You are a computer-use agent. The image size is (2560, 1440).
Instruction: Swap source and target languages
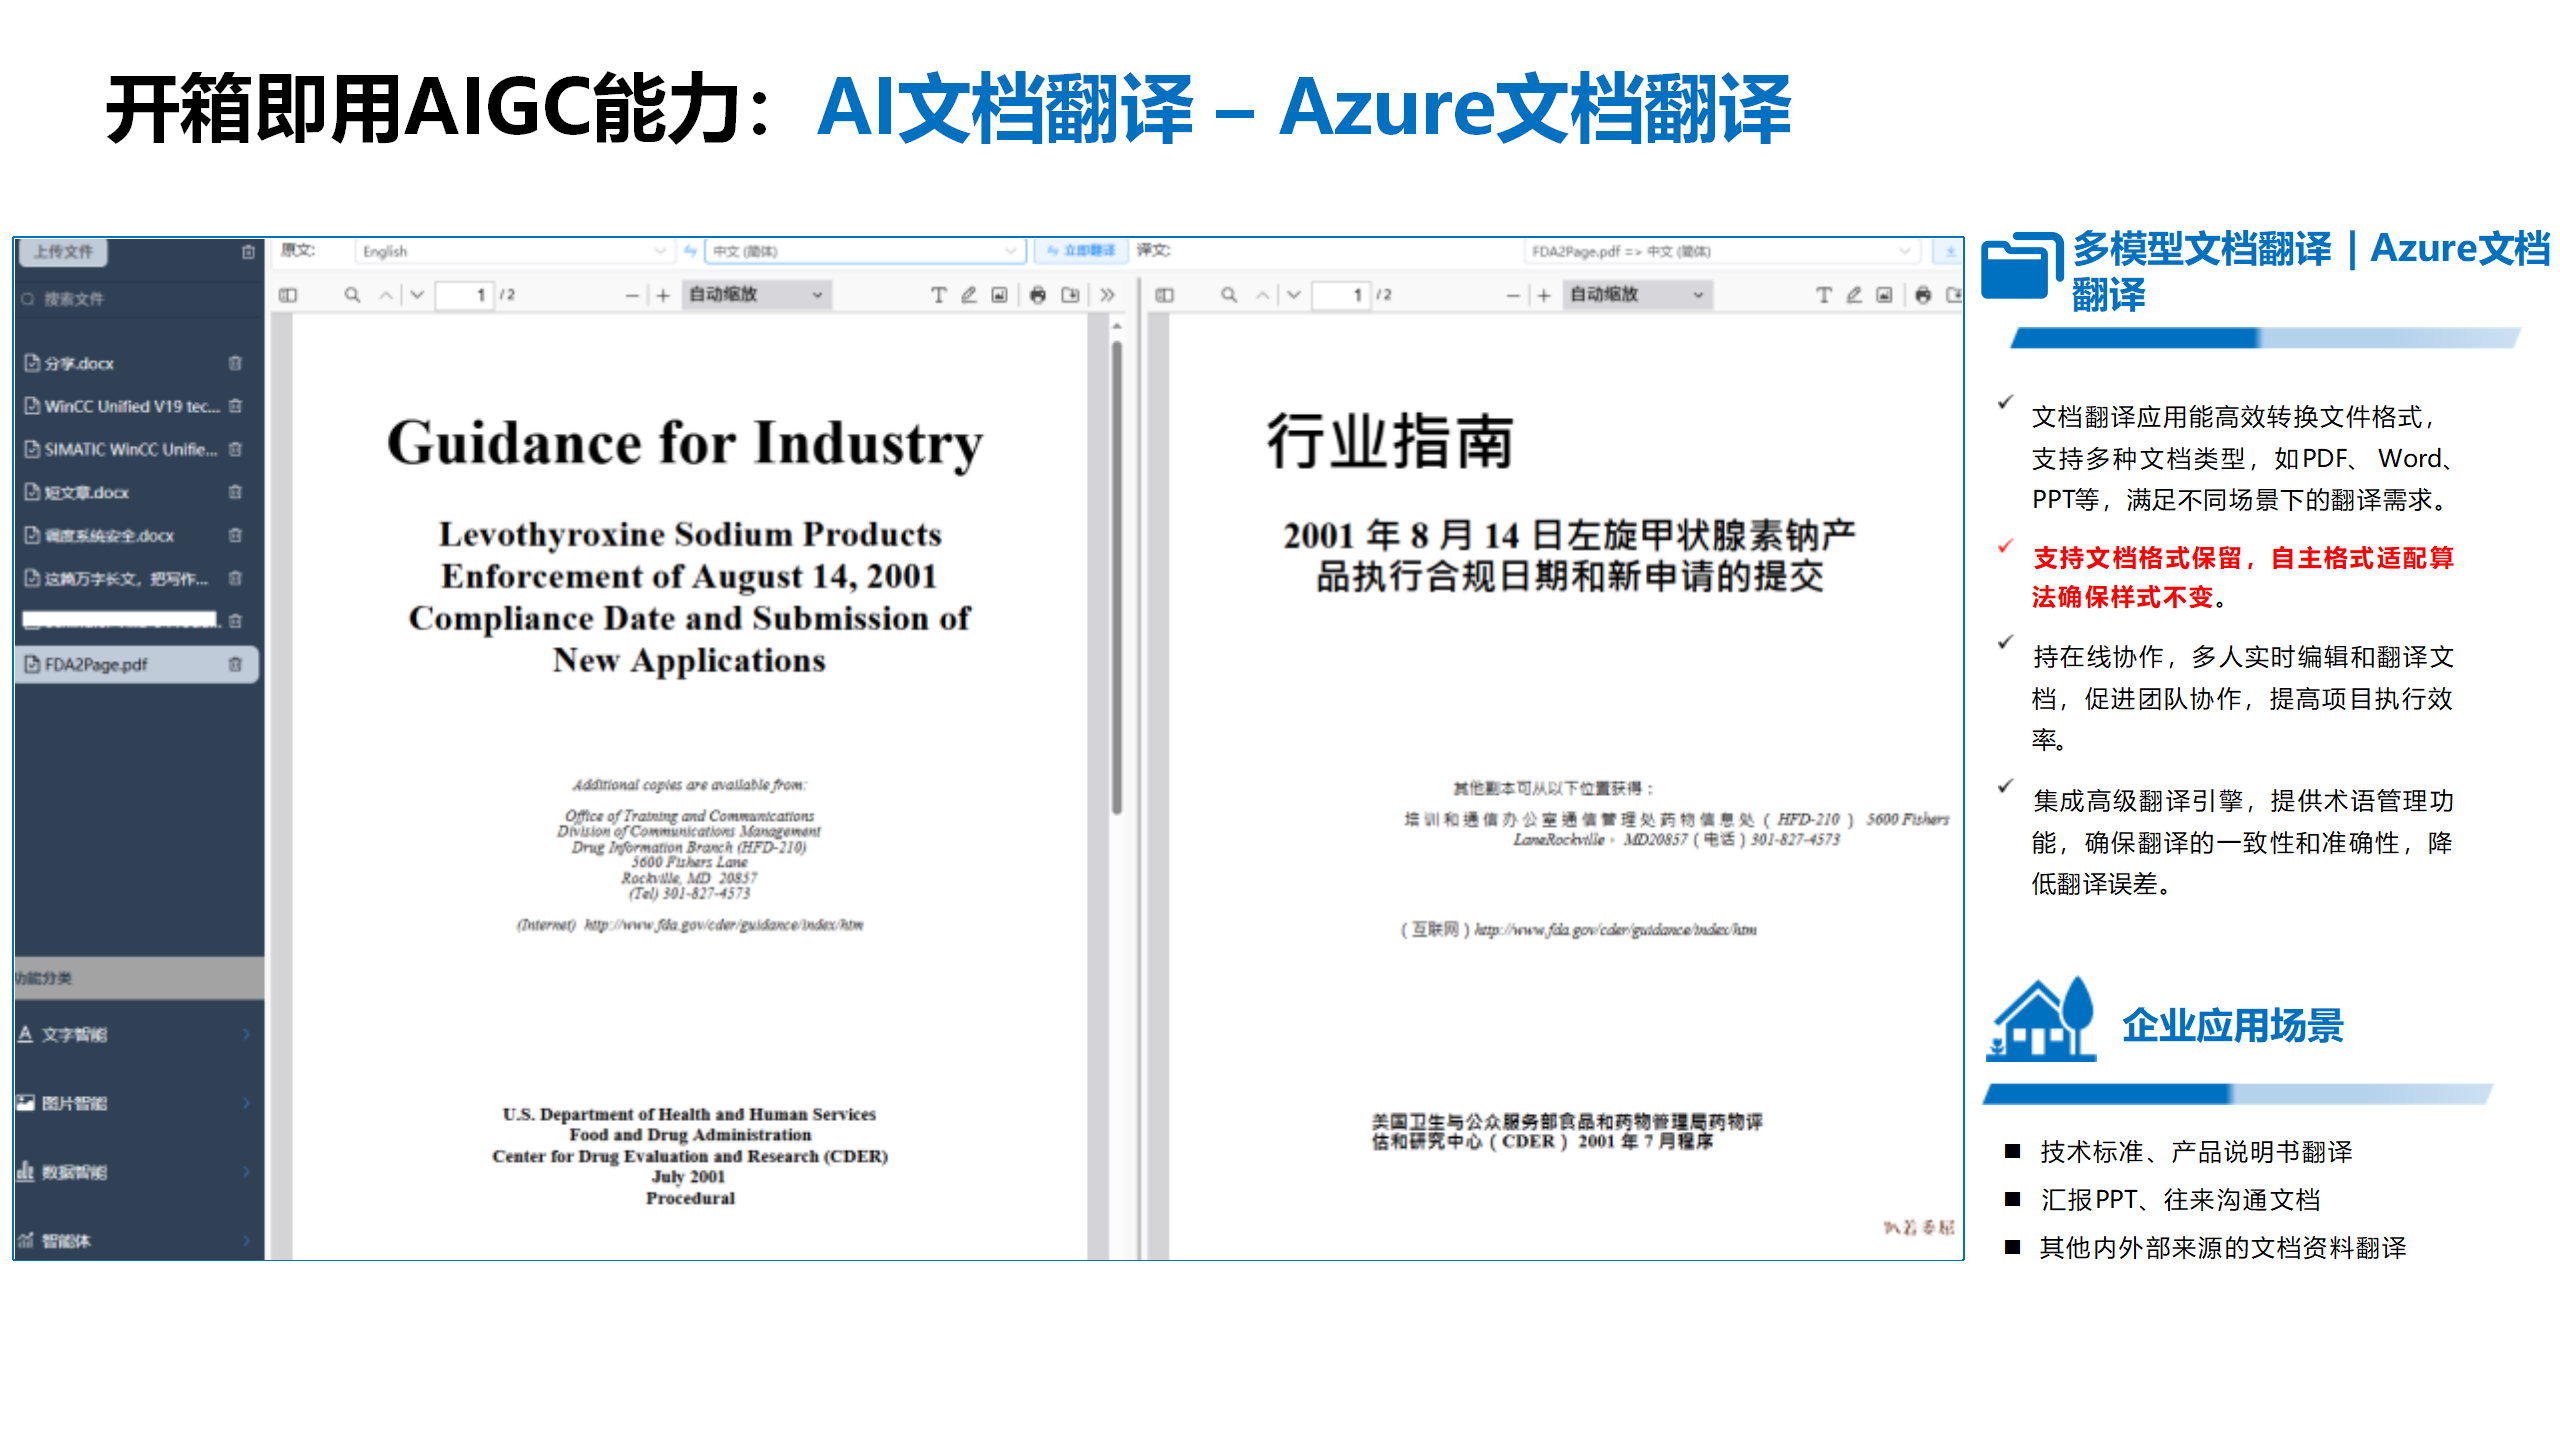[x=690, y=251]
